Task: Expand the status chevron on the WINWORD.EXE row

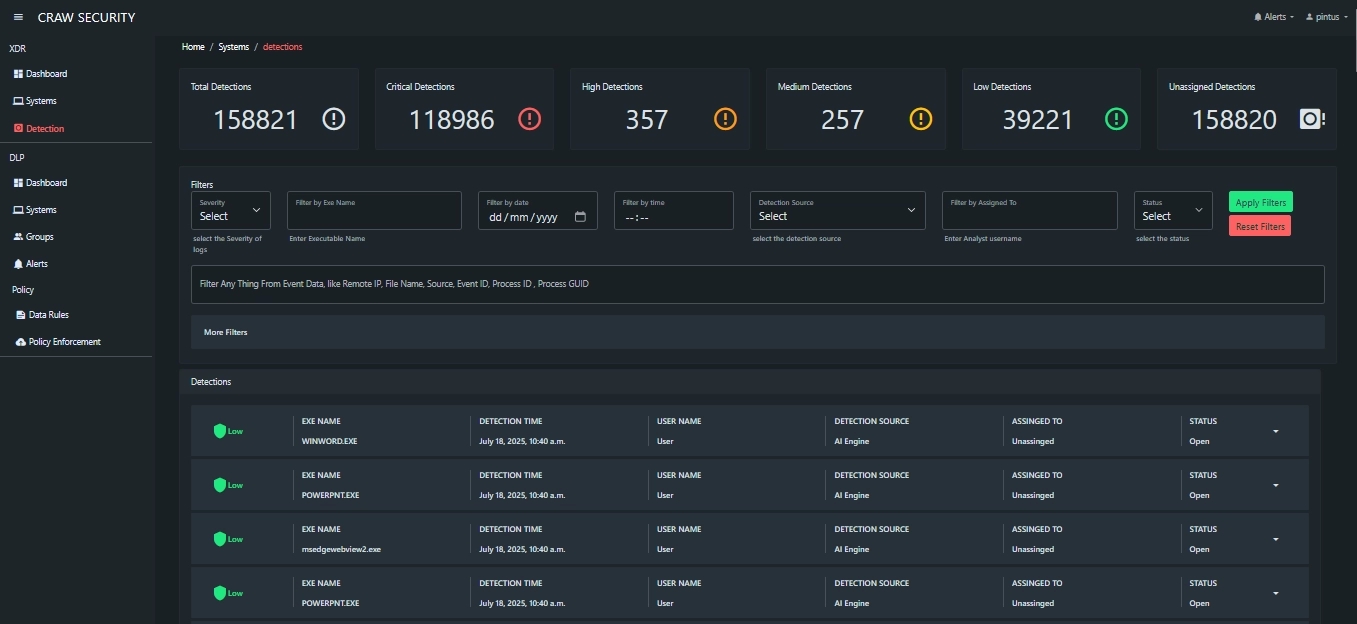Action: (x=1276, y=431)
